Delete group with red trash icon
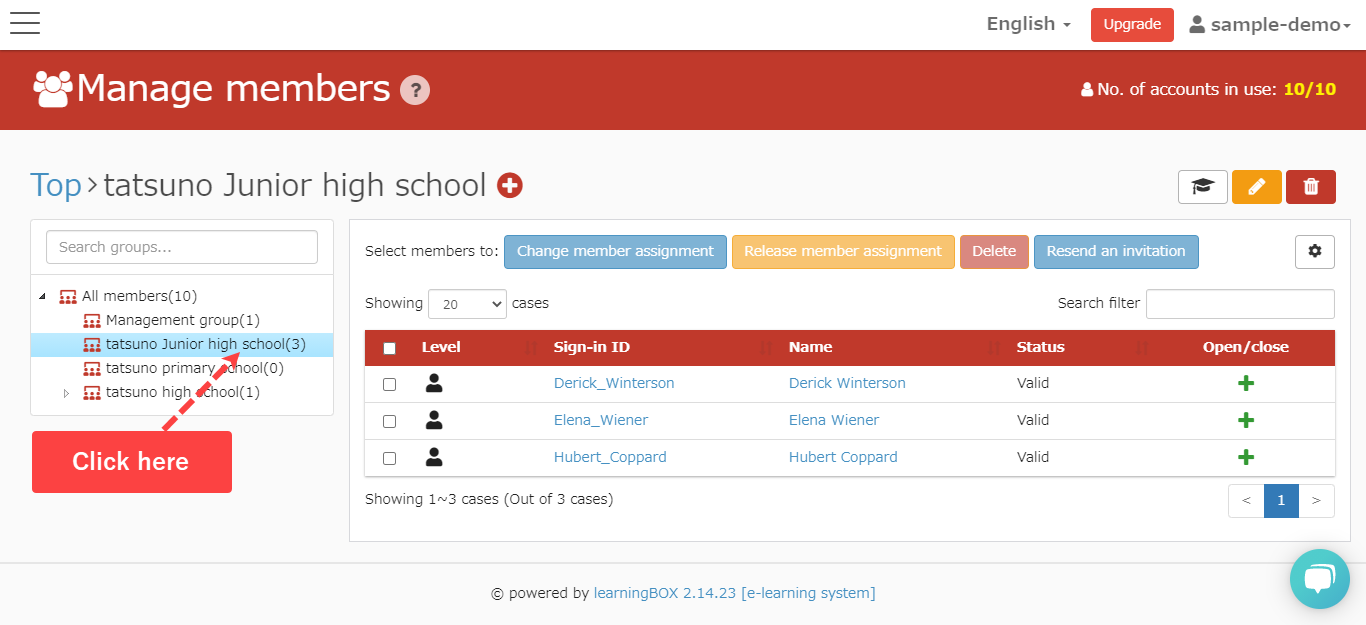 coord(1310,187)
